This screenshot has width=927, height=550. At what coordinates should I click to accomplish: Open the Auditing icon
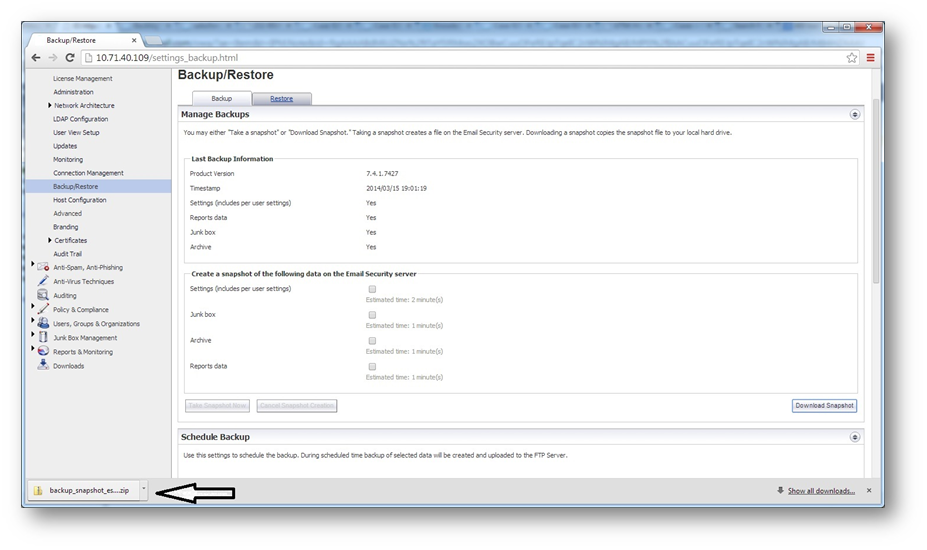tap(43, 295)
